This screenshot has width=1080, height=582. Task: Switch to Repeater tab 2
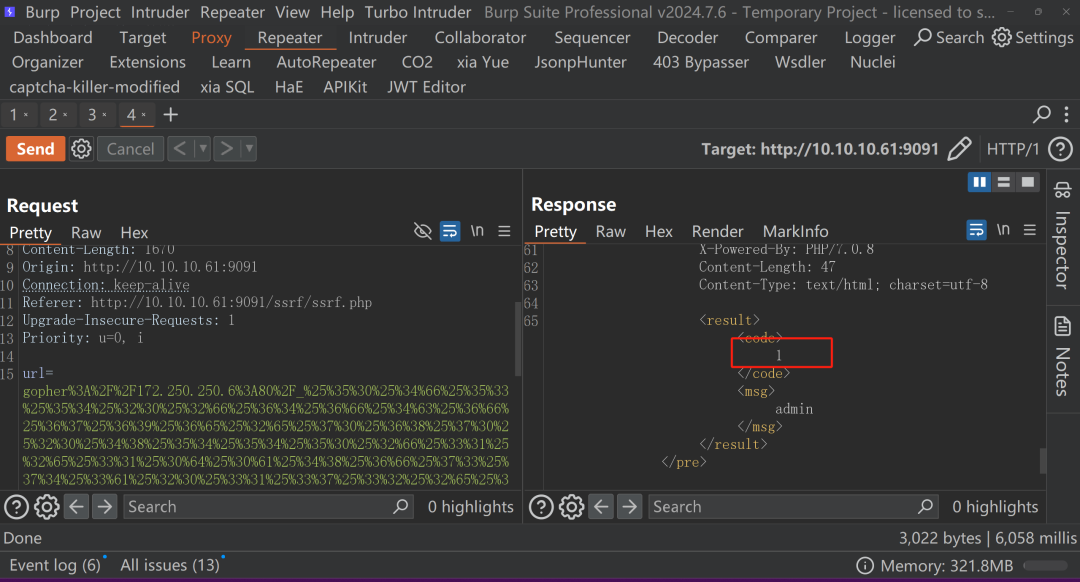coord(58,114)
